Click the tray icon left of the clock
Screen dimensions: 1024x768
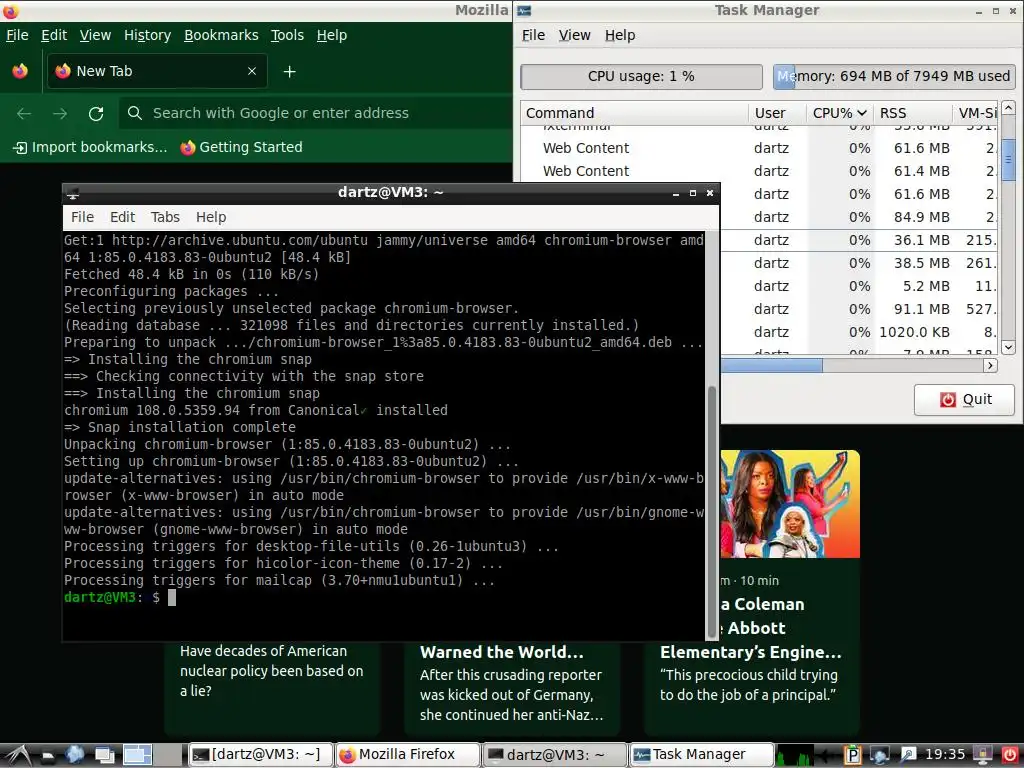pos(908,755)
